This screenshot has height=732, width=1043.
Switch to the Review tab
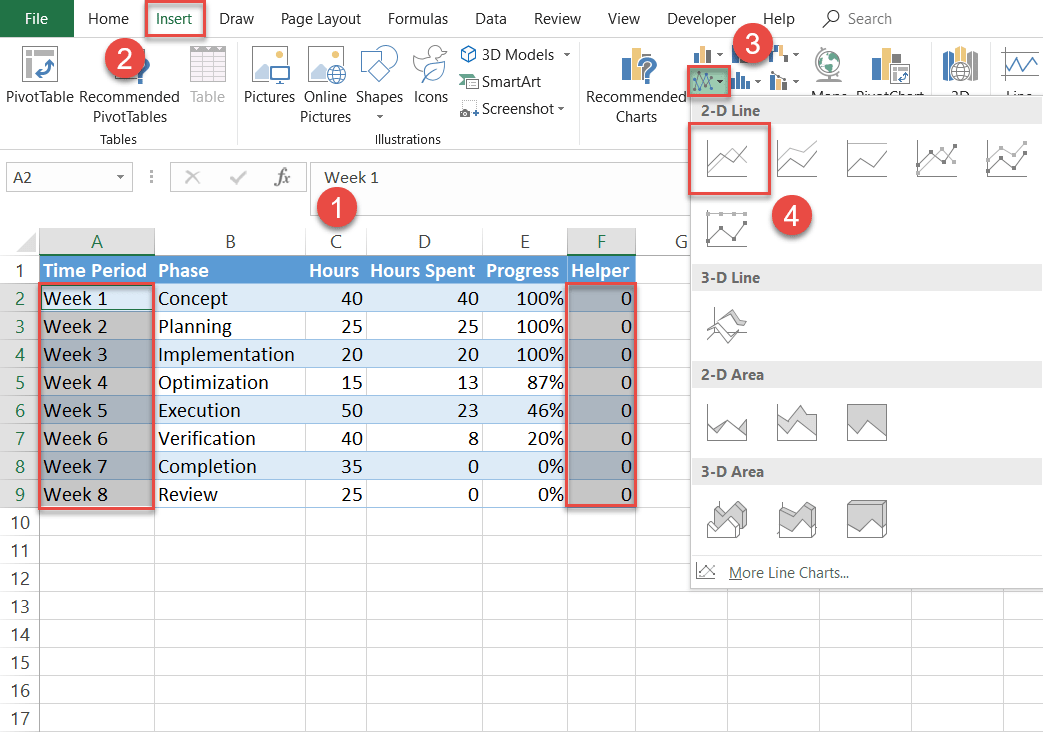pos(557,19)
